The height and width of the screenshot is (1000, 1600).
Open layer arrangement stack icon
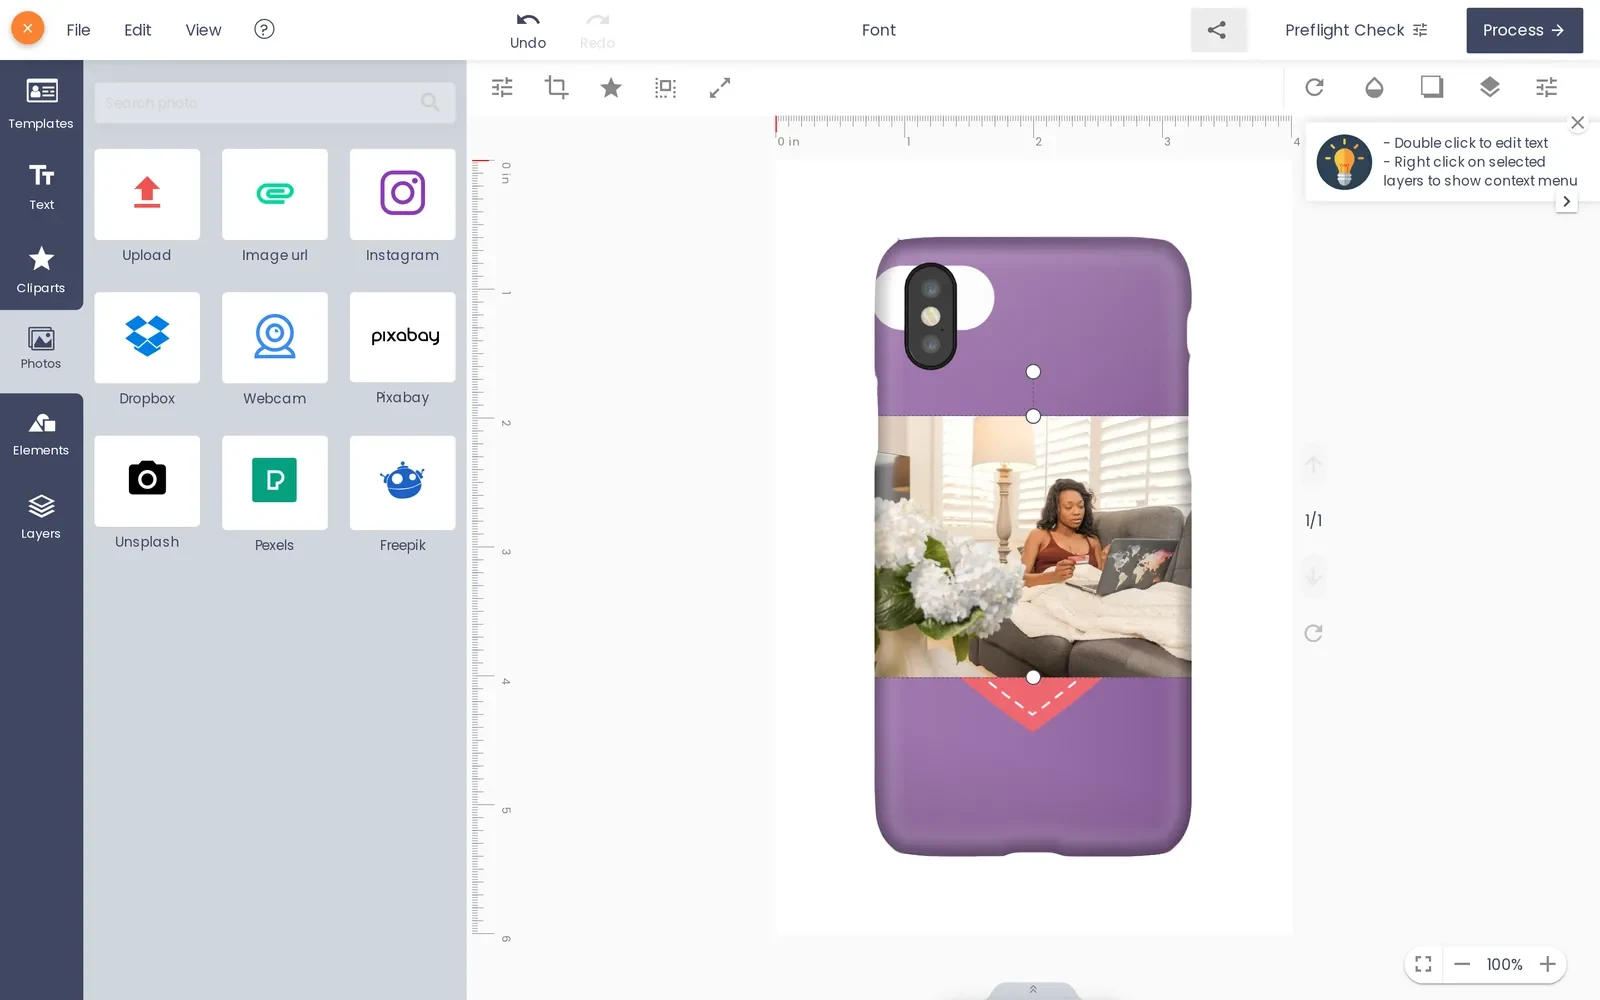[x=1490, y=87]
